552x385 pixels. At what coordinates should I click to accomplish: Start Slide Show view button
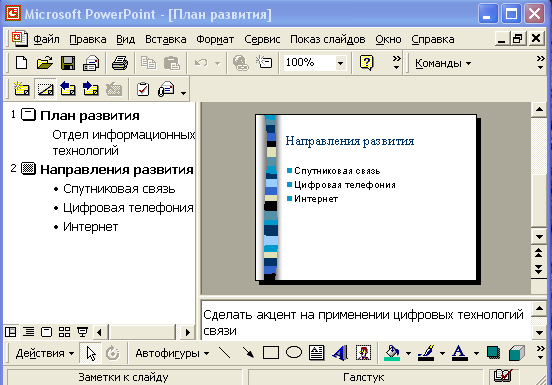(x=82, y=332)
